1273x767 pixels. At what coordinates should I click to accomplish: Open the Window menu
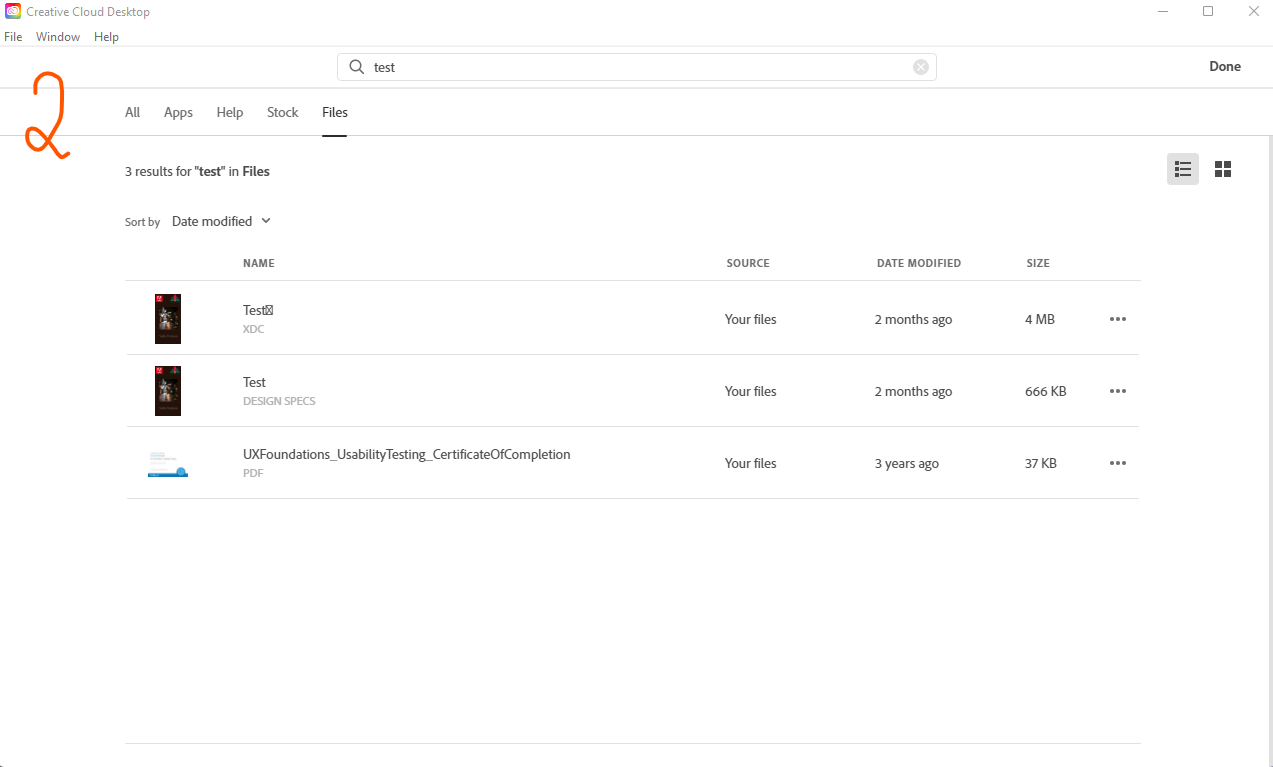[x=57, y=36]
